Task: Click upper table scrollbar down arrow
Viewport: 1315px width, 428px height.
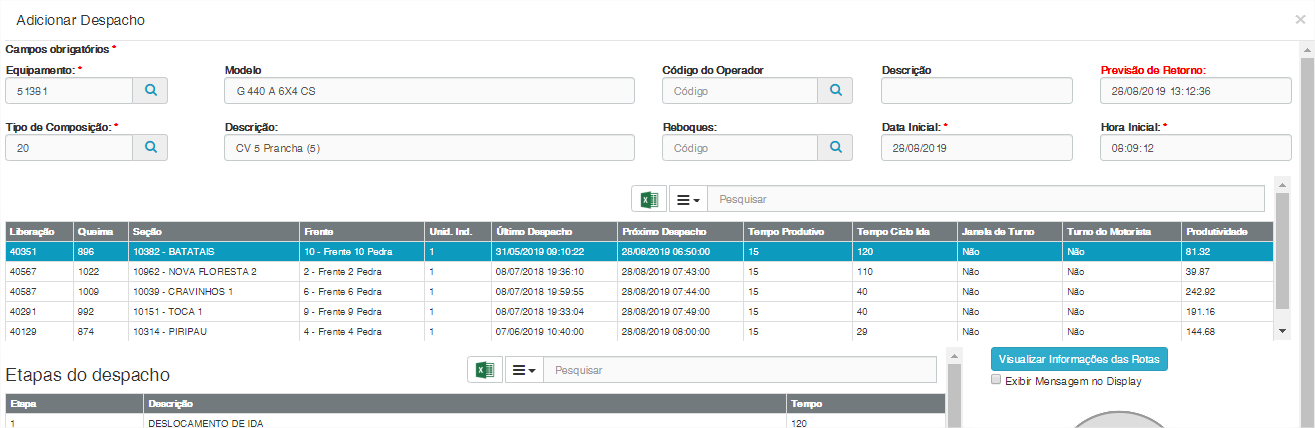Action: [1282, 330]
